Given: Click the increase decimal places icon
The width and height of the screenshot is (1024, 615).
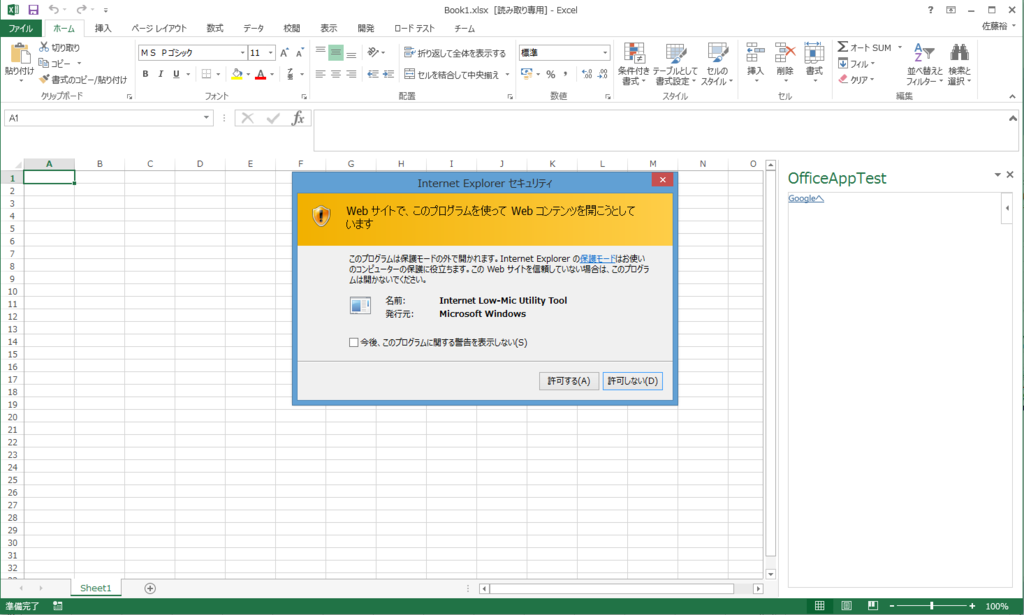Looking at the screenshot, I should click(585, 73).
